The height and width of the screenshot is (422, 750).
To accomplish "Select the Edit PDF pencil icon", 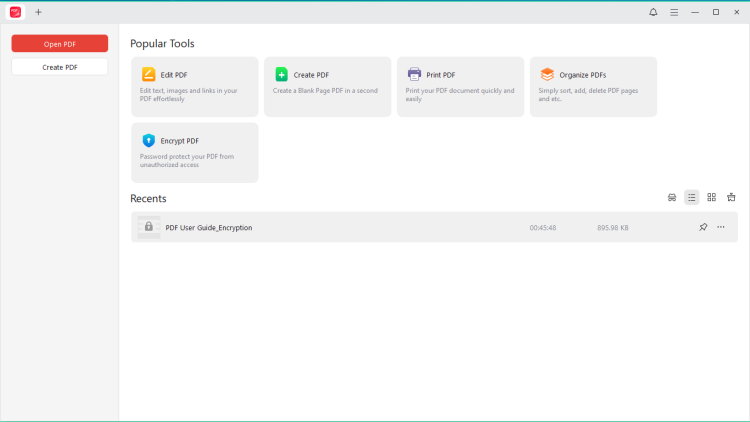I will click(149, 75).
